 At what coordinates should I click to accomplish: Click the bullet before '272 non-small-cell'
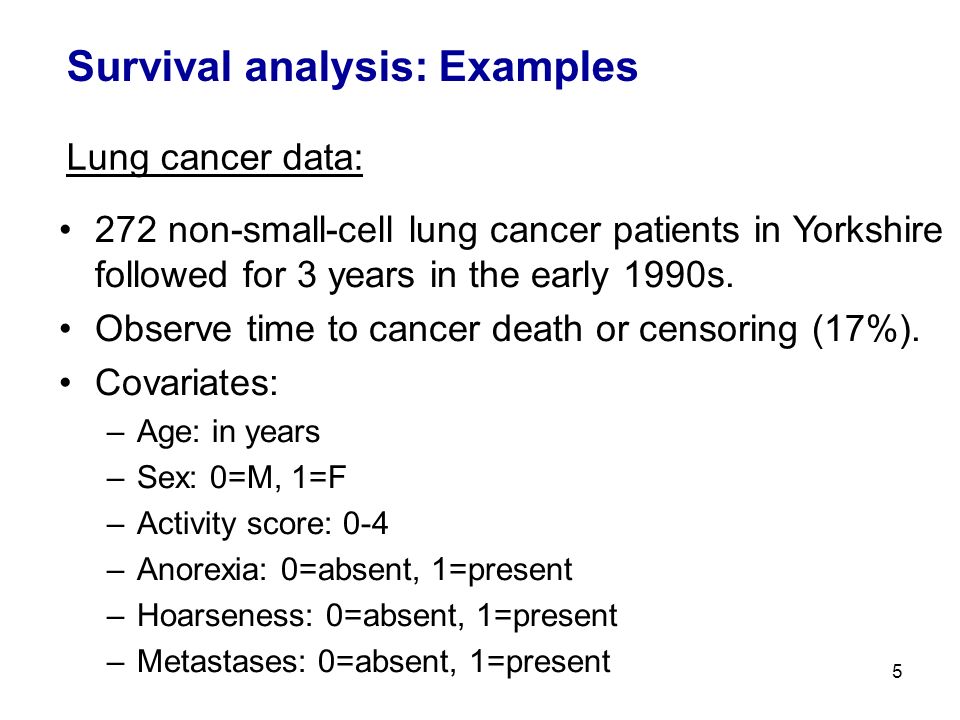coord(66,230)
